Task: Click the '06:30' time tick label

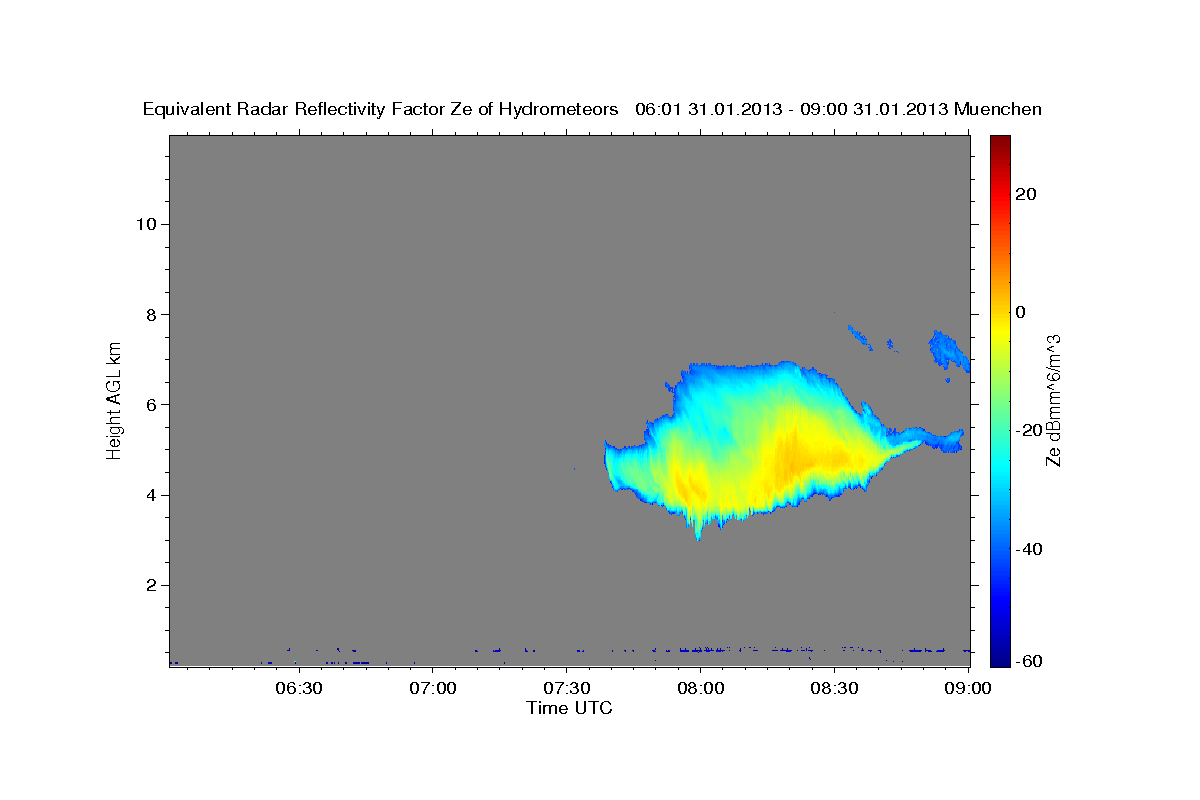Action: point(298,688)
